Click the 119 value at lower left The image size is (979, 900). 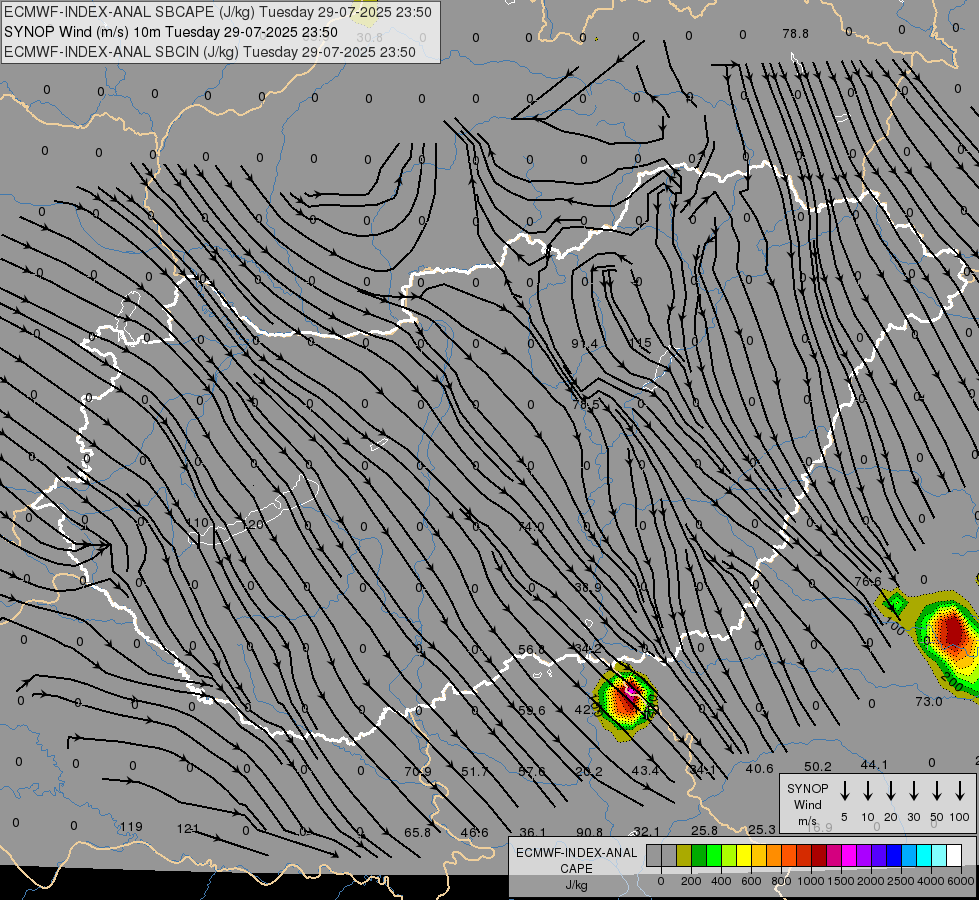131,826
